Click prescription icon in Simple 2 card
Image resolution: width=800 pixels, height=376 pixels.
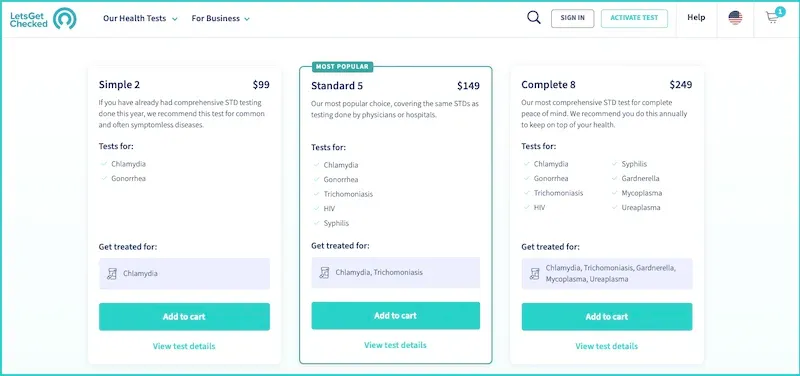112,274
